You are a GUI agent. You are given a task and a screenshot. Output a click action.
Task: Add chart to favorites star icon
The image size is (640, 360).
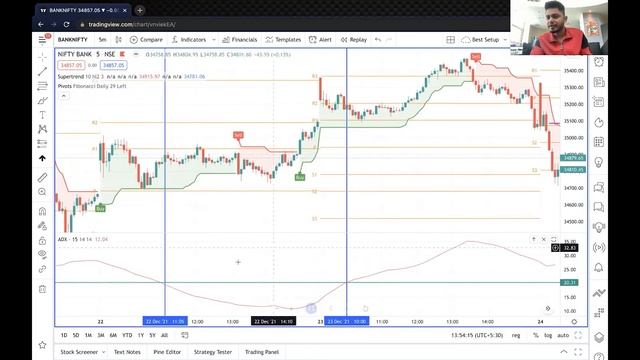click(42, 345)
